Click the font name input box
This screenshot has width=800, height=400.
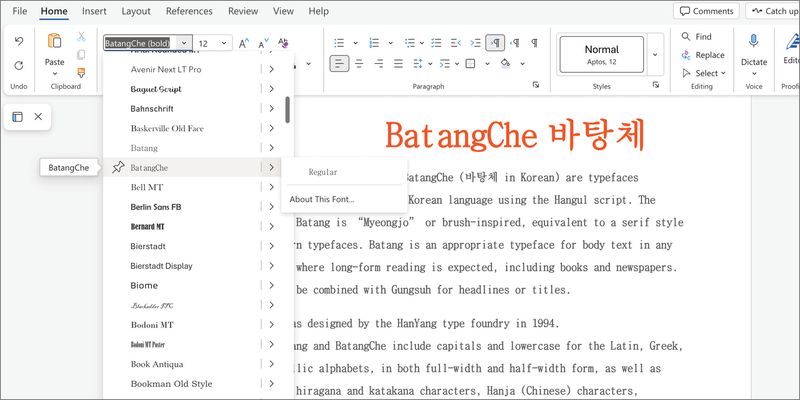click(139, 43)
